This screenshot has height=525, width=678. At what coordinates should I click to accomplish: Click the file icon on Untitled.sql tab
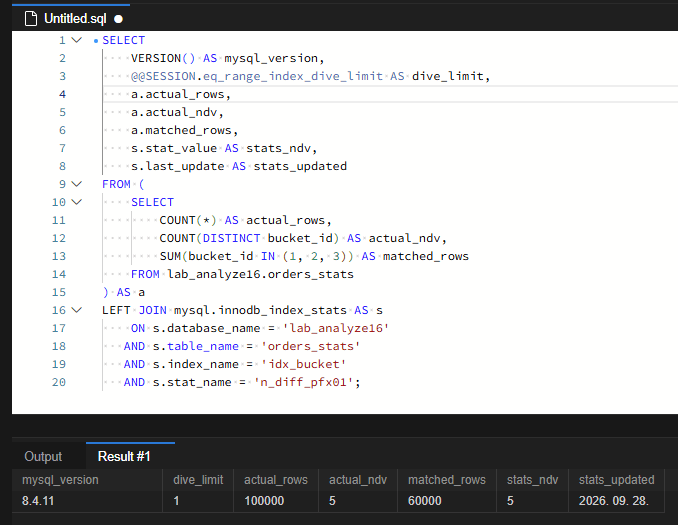pyautogui.click(x=31, y=19)
